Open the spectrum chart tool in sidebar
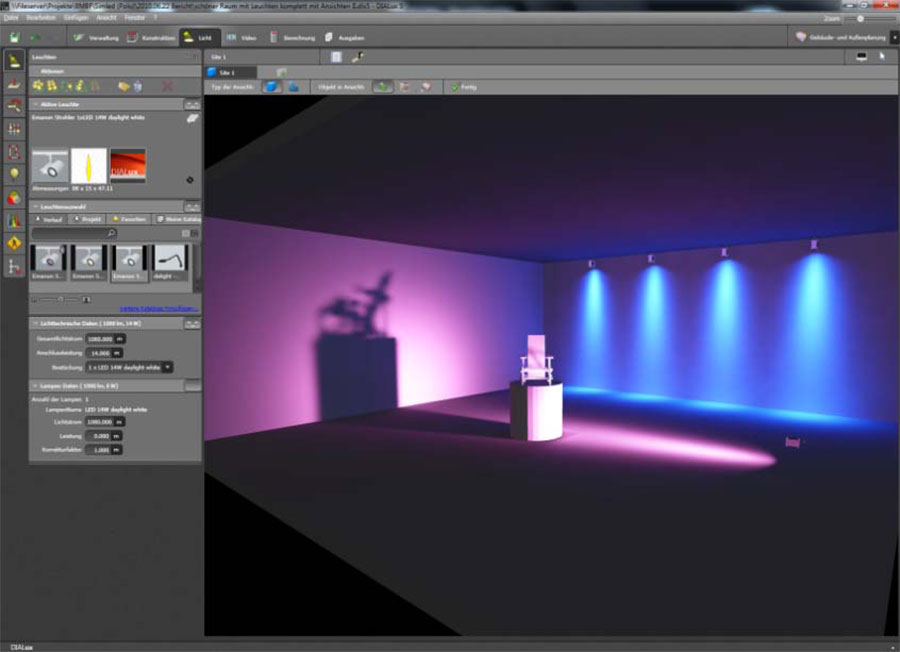 pyautogui.click(x=14, y=220)
